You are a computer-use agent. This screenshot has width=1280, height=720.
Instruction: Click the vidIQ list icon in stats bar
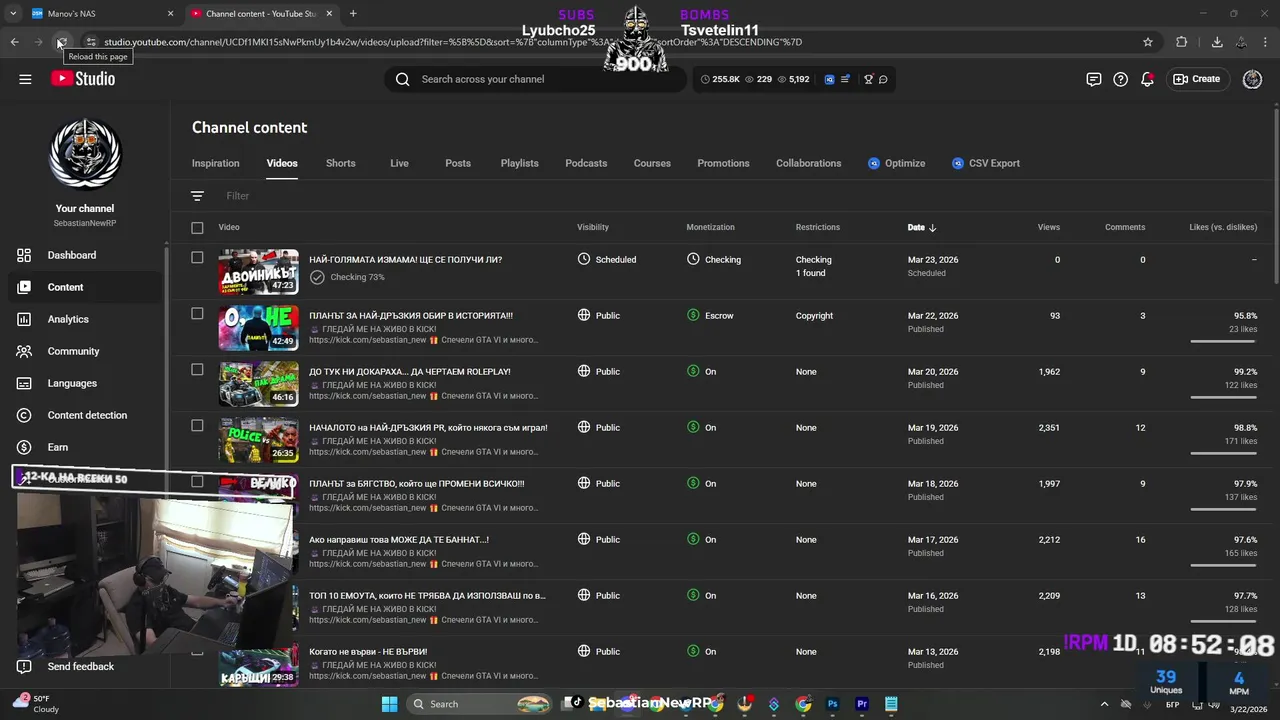846,79
